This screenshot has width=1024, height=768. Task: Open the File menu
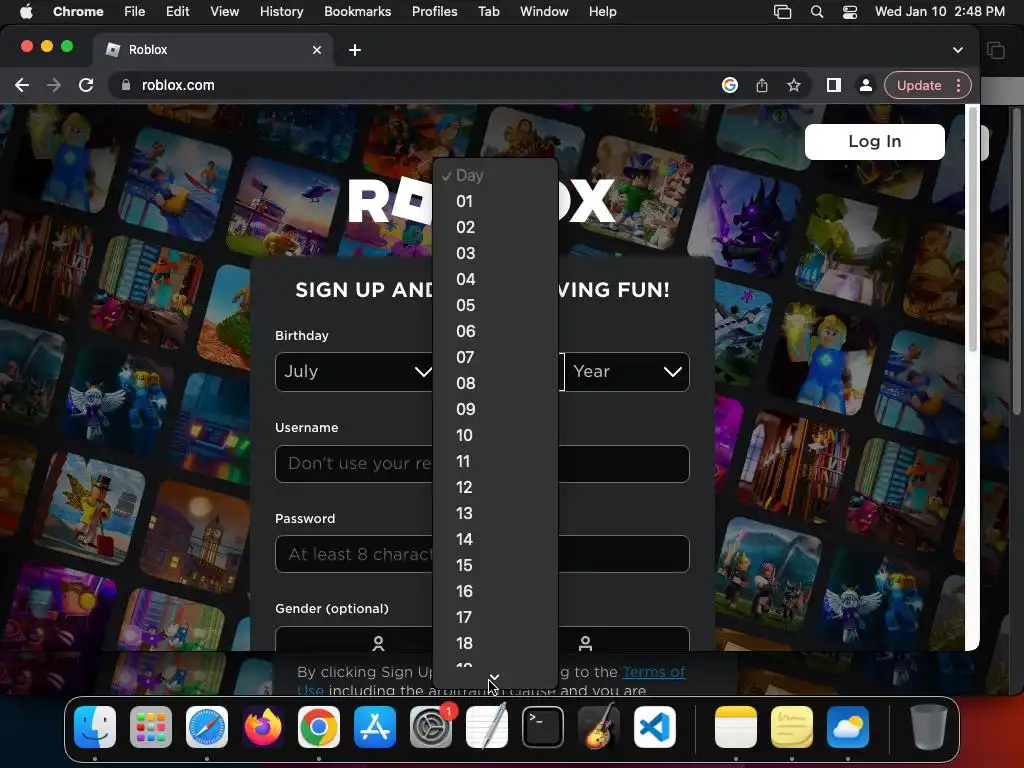135,12
